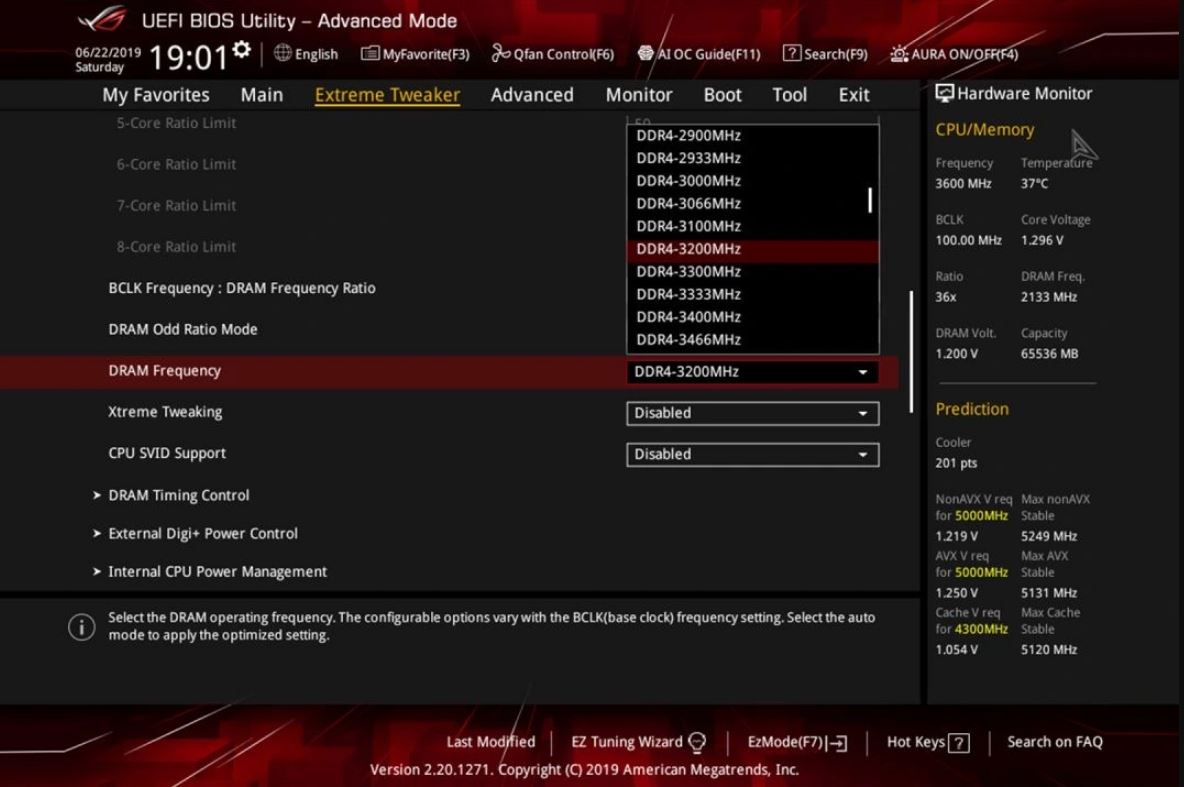This screenshot has width=1184, height=787.
Task: Select DDR4-2933MHz option
Action: (753, 159)
